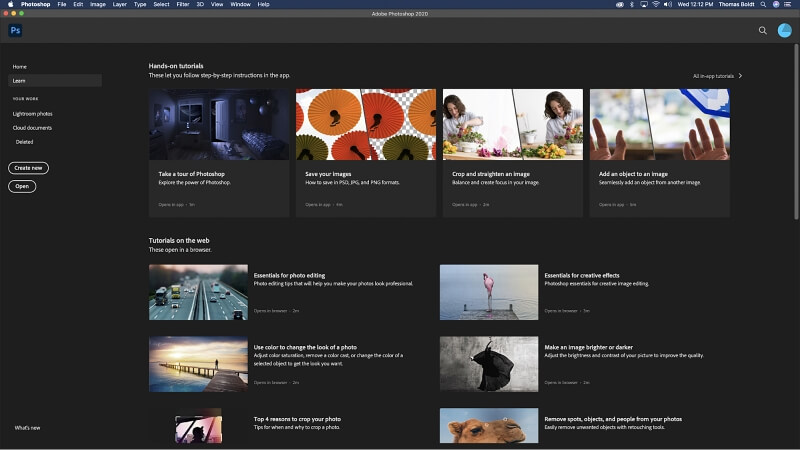The width and height of the screenshot is (800, 450).
Task: Open the 3D menu
Action: (200, 4)
